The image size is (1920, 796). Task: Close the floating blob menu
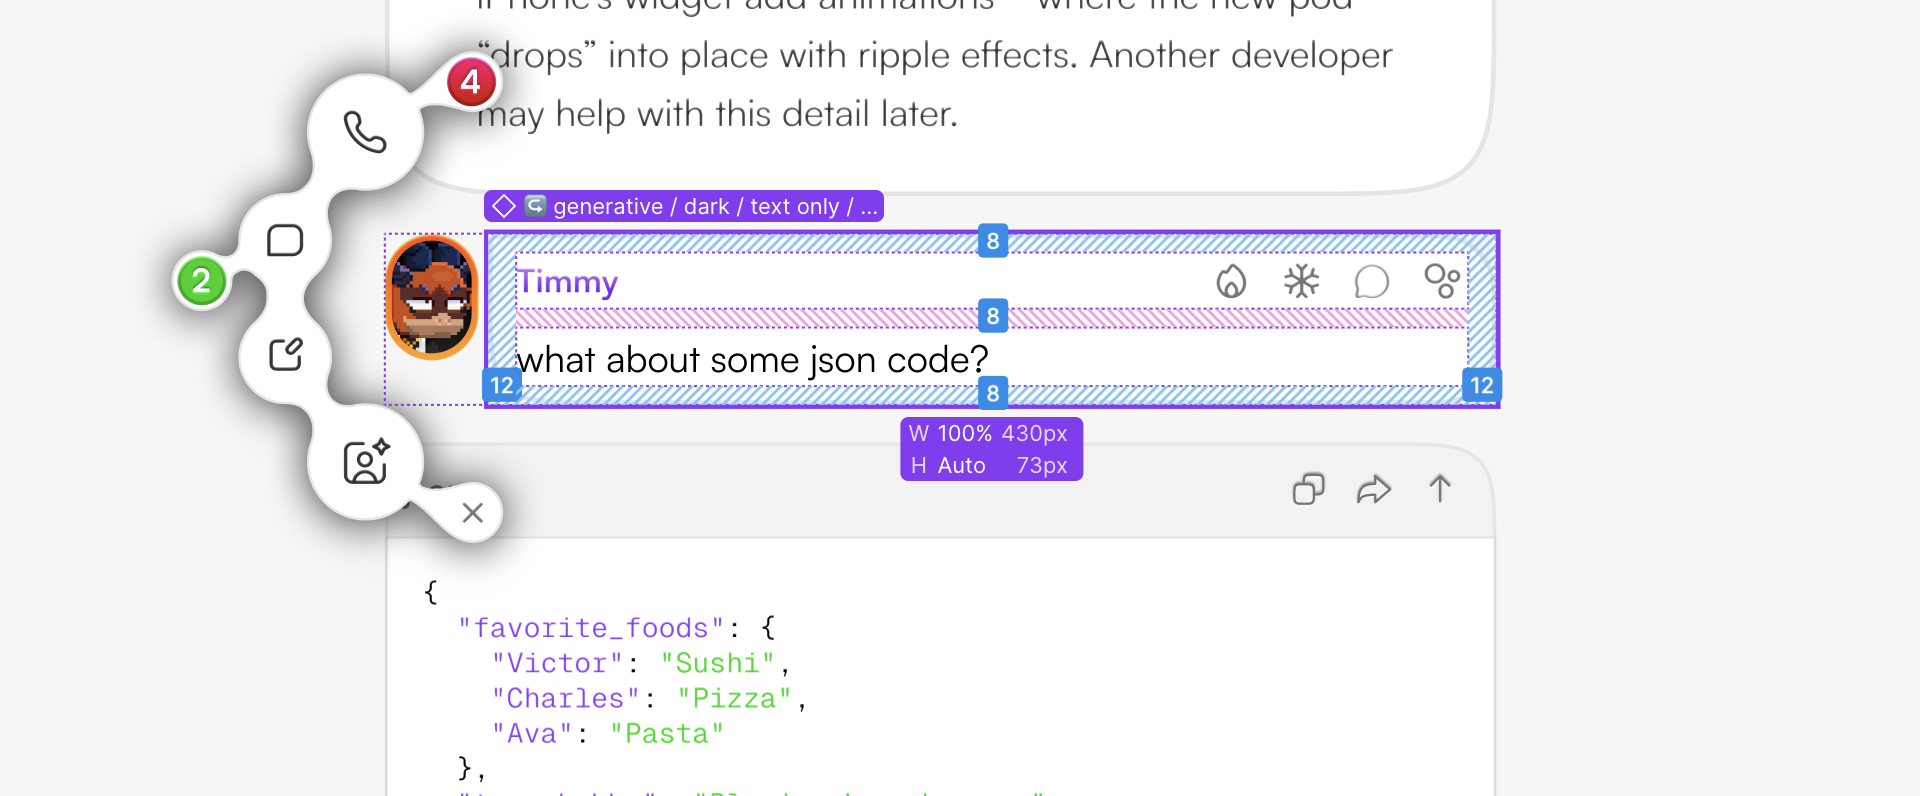(473, 513)
